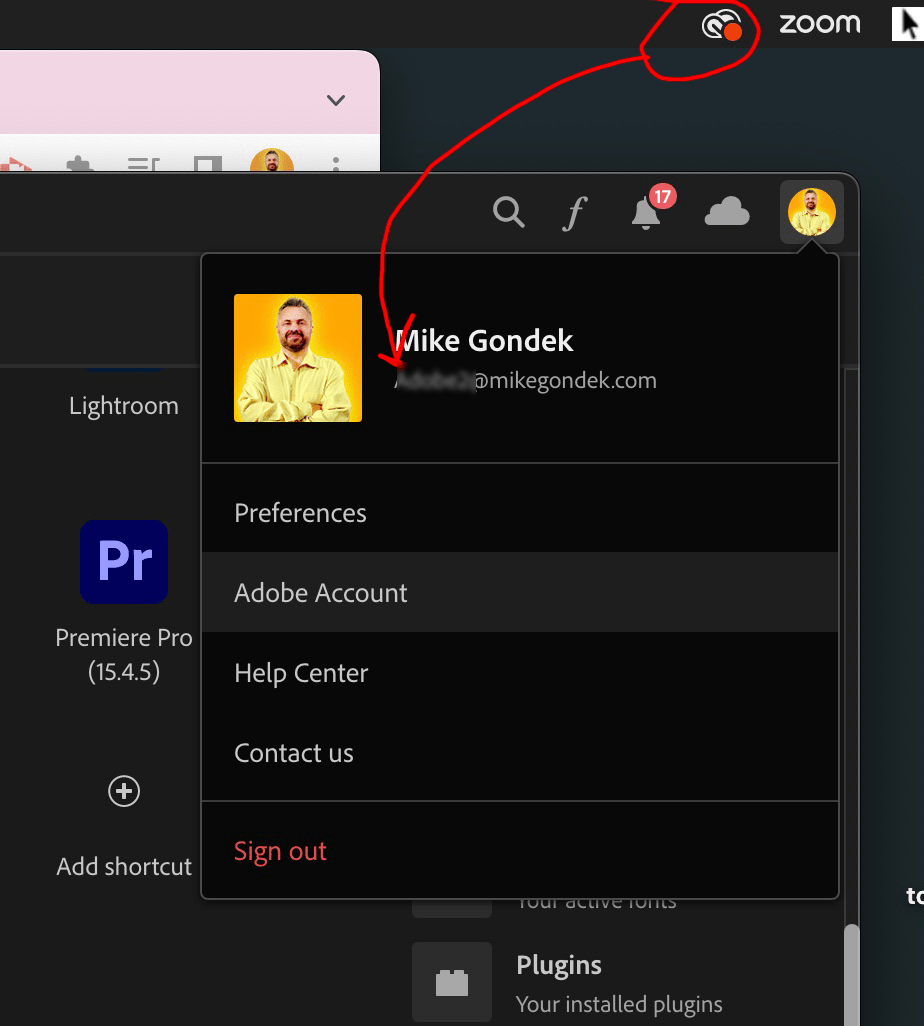Open Preferences from the account menu

(x=300, y=512)
